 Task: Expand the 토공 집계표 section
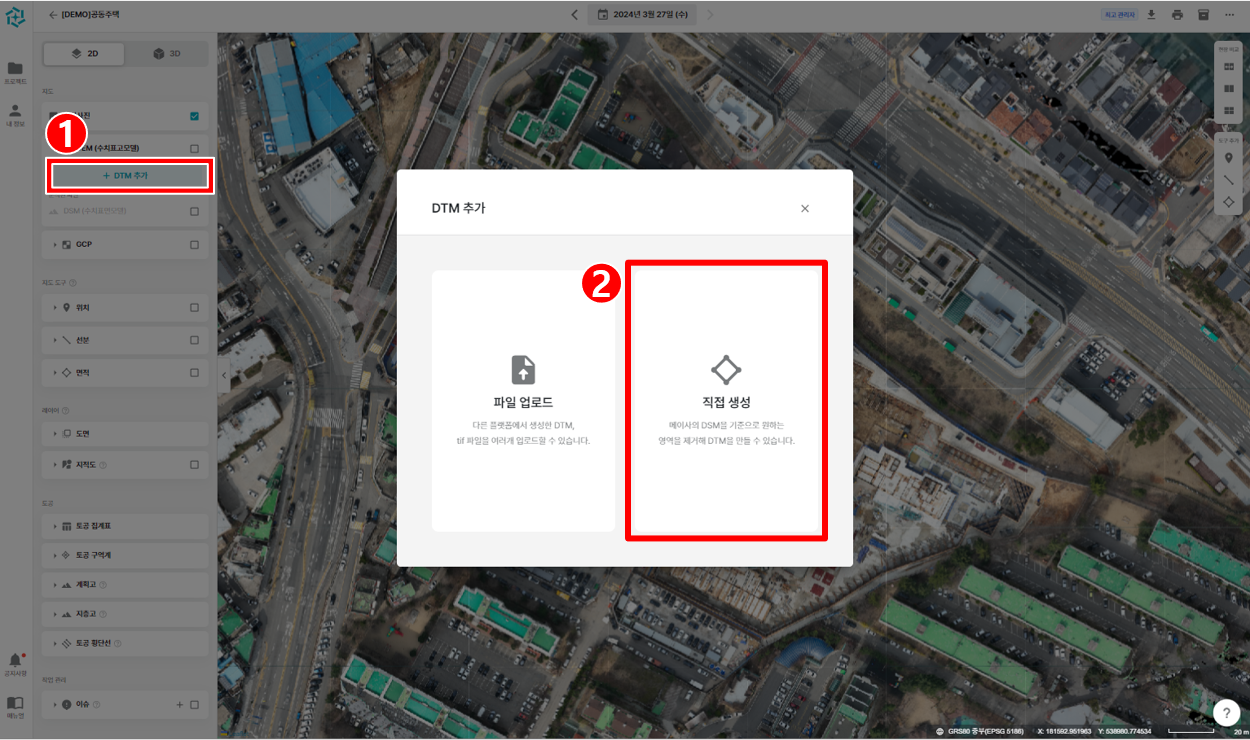(x=54, y=526)
